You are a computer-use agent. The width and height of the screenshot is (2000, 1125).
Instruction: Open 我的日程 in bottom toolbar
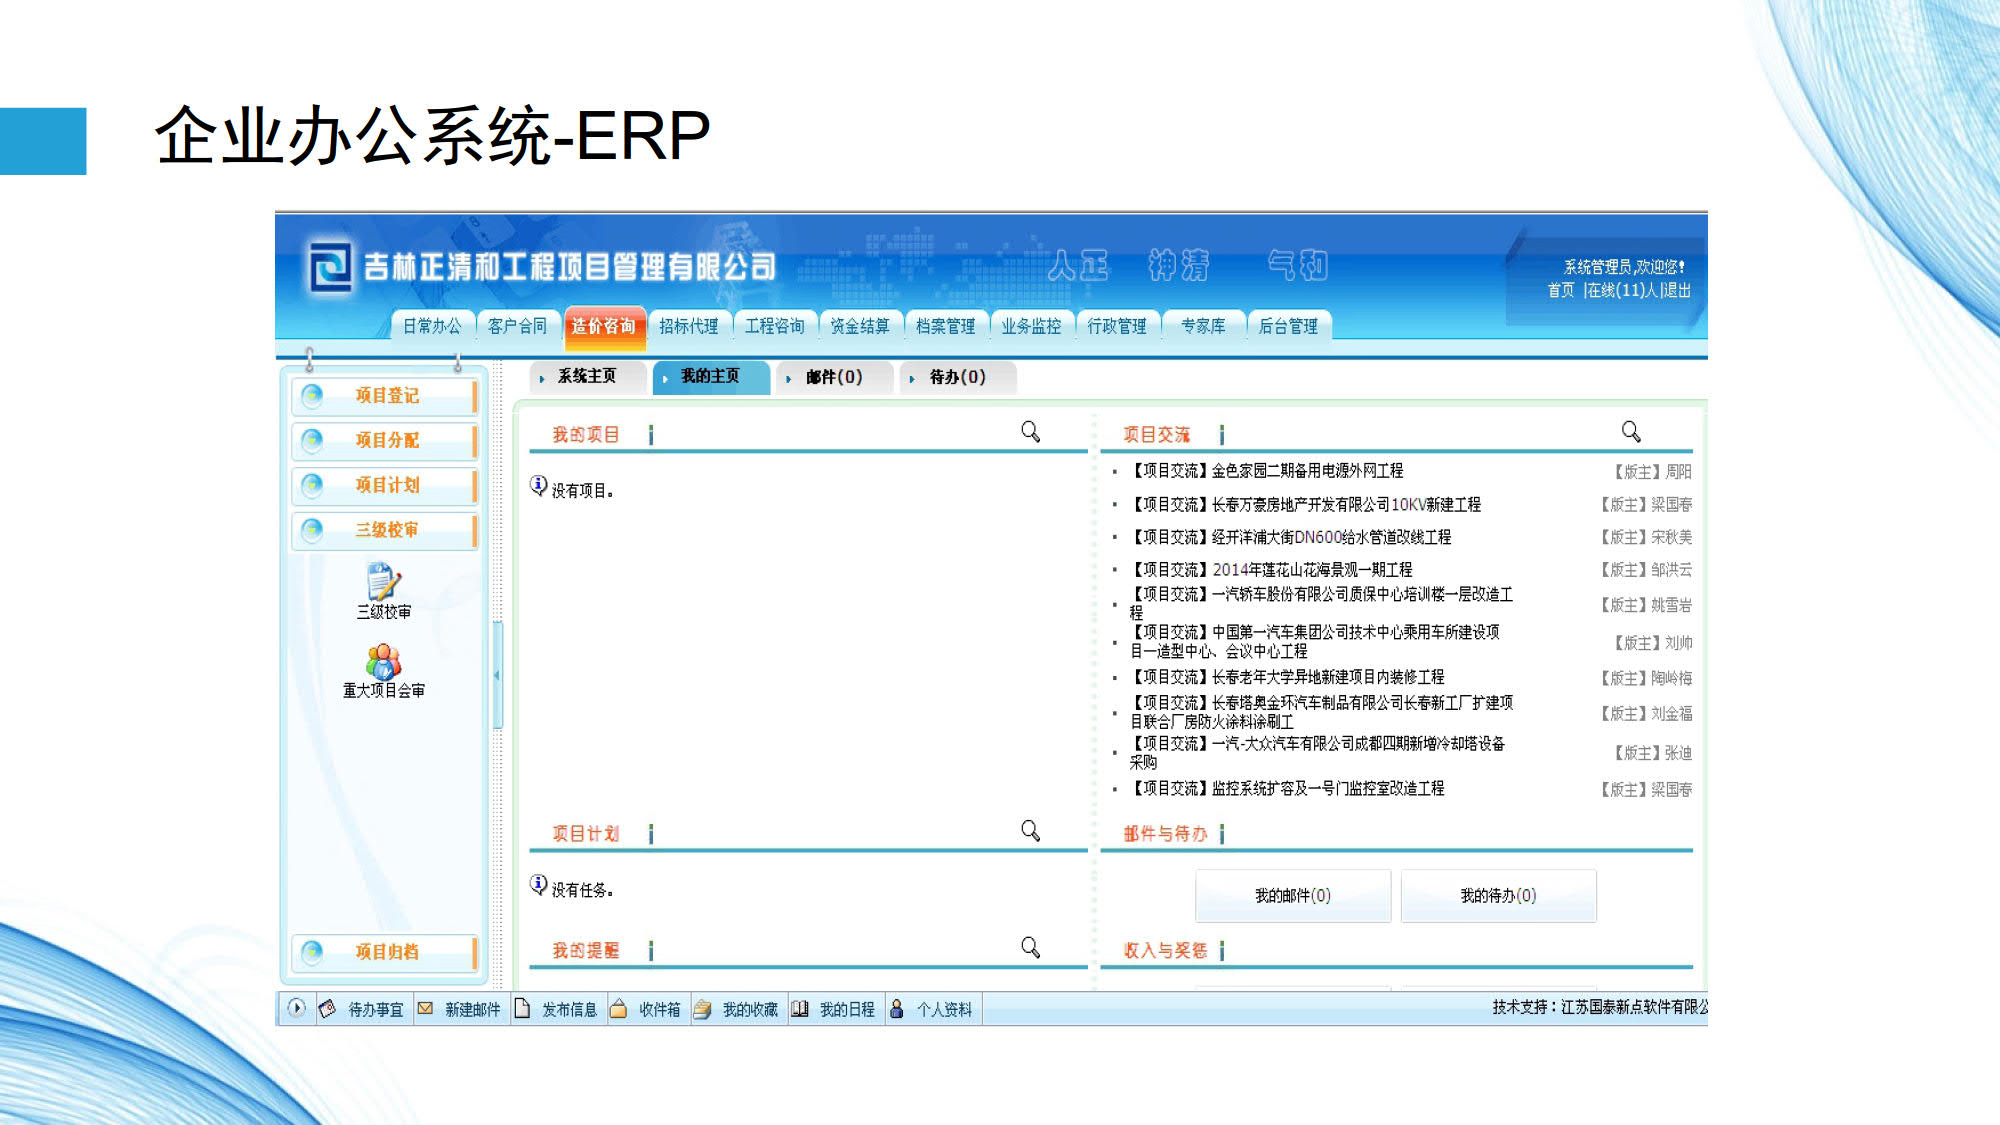[846, 1010]
